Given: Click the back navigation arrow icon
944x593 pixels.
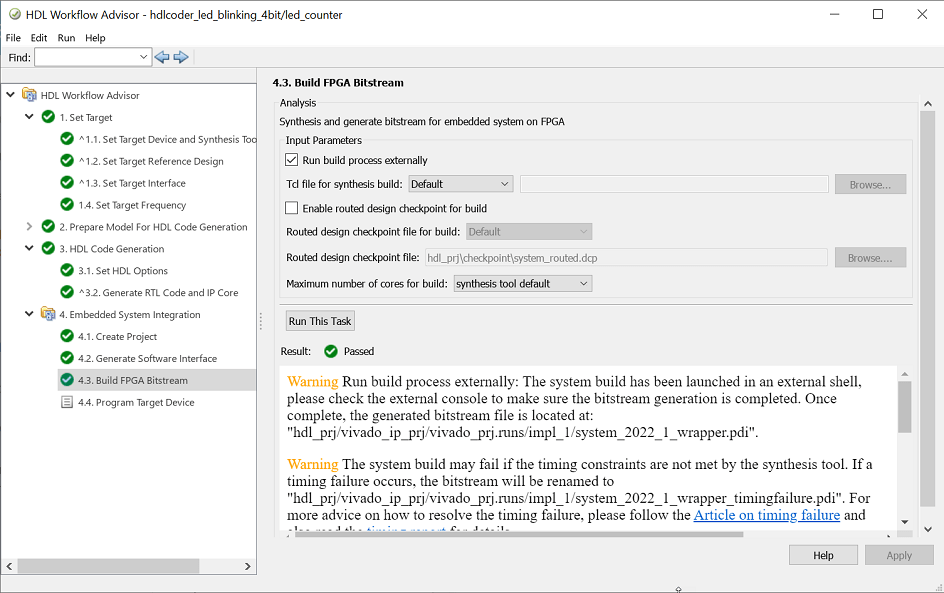Looking at the screenshot, I should [x=162, y=57].
